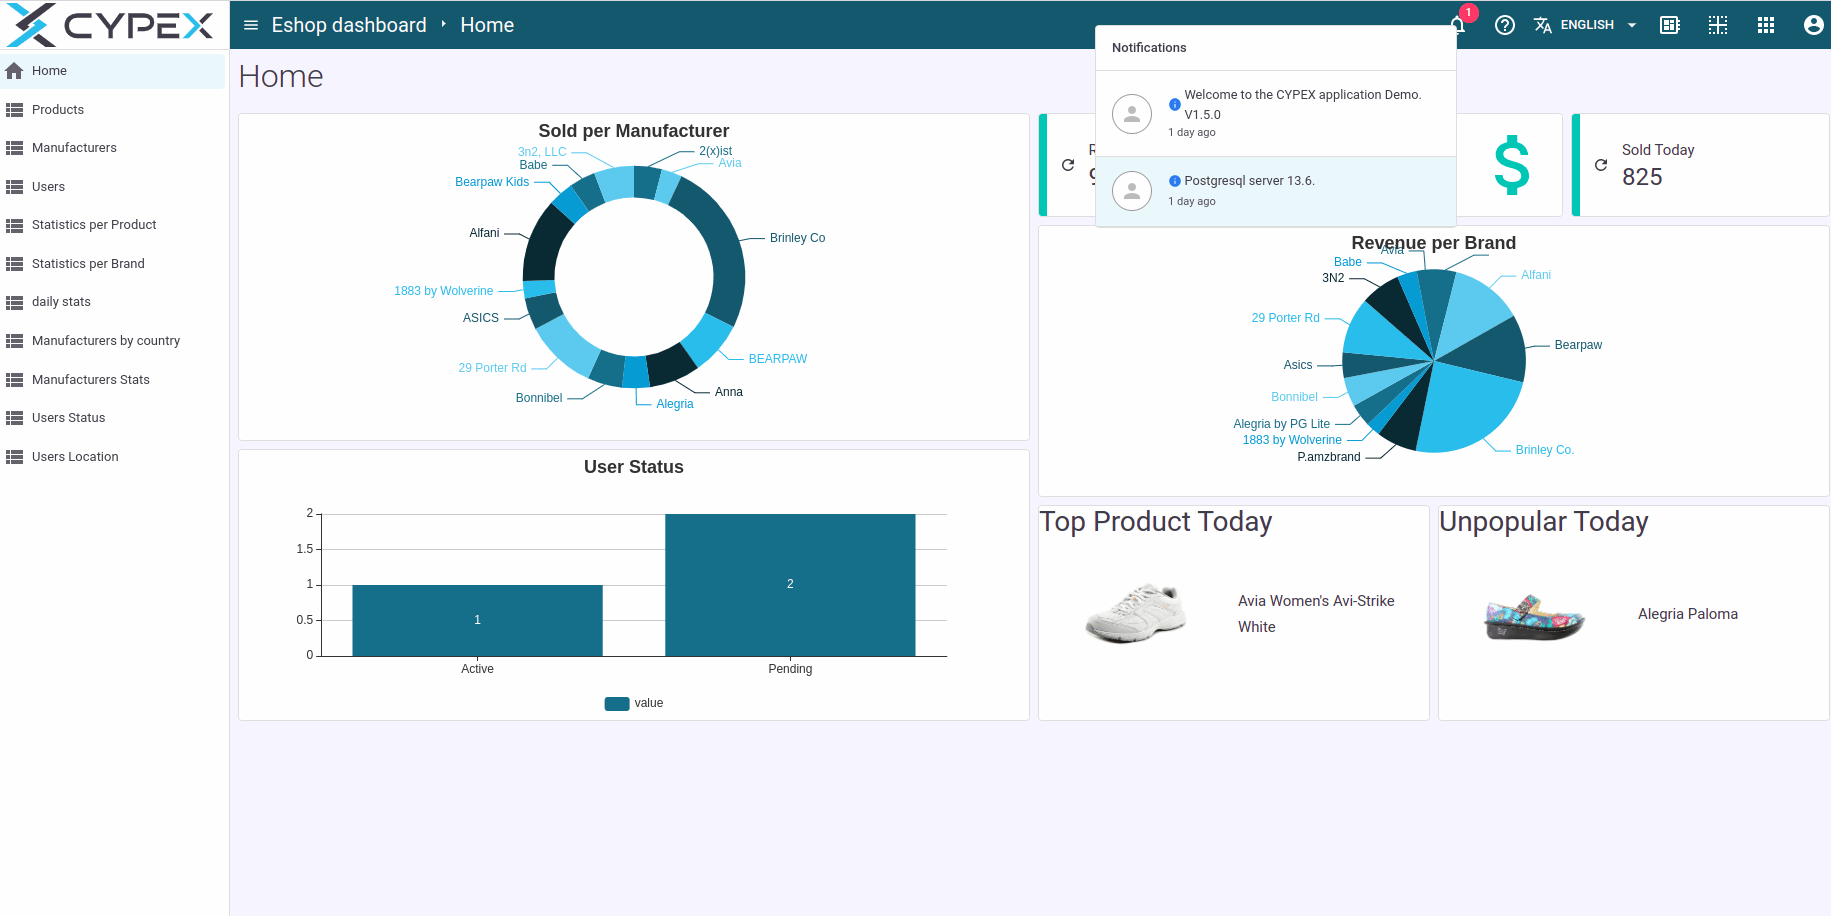Click the Avia Women's Avi-Strike White text
Image resolution: width=1831 pixels, height=916 pixels.
pos(1316,614)
